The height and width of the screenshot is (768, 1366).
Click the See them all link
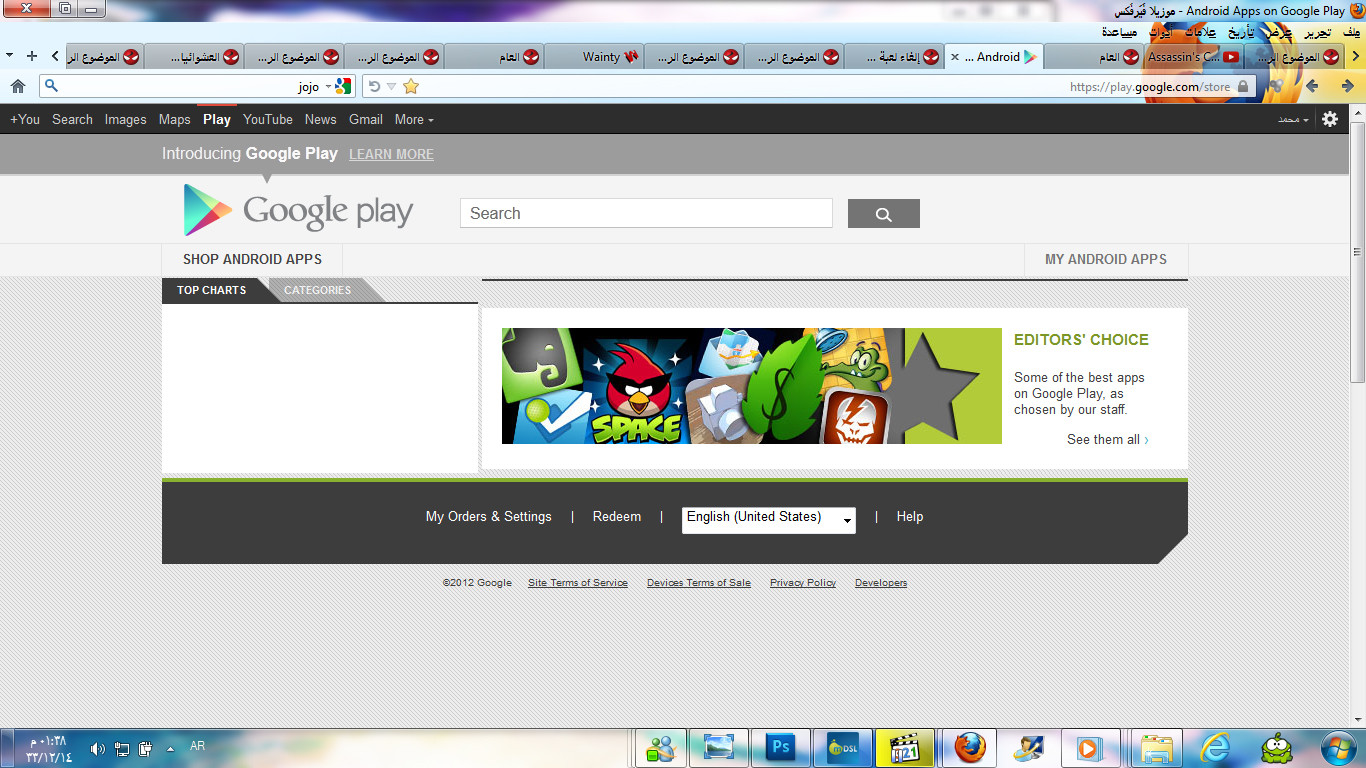(x=1108, y=439)
